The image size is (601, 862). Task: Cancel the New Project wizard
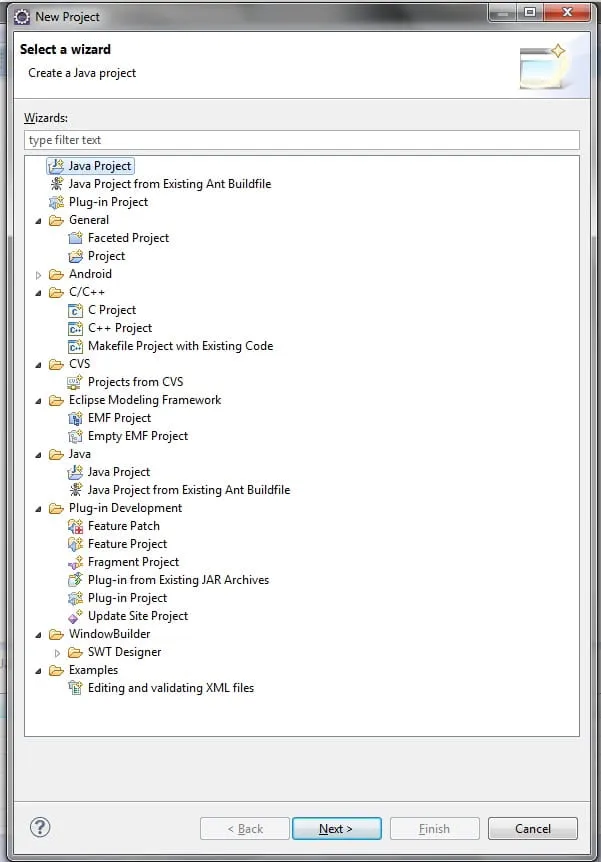pos(532,829)
